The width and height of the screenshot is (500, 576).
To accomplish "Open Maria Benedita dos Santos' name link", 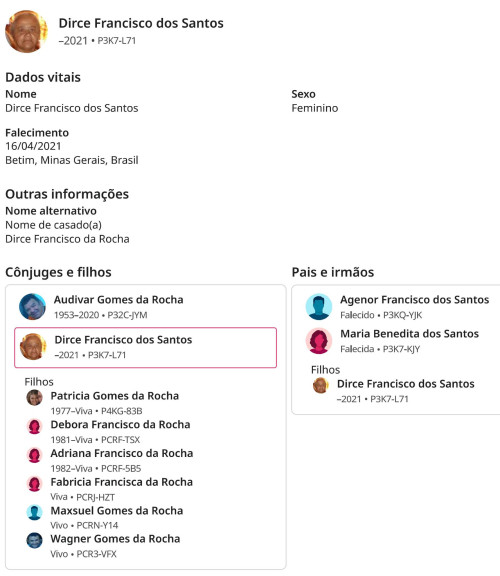I will click(x=410, y=334).
